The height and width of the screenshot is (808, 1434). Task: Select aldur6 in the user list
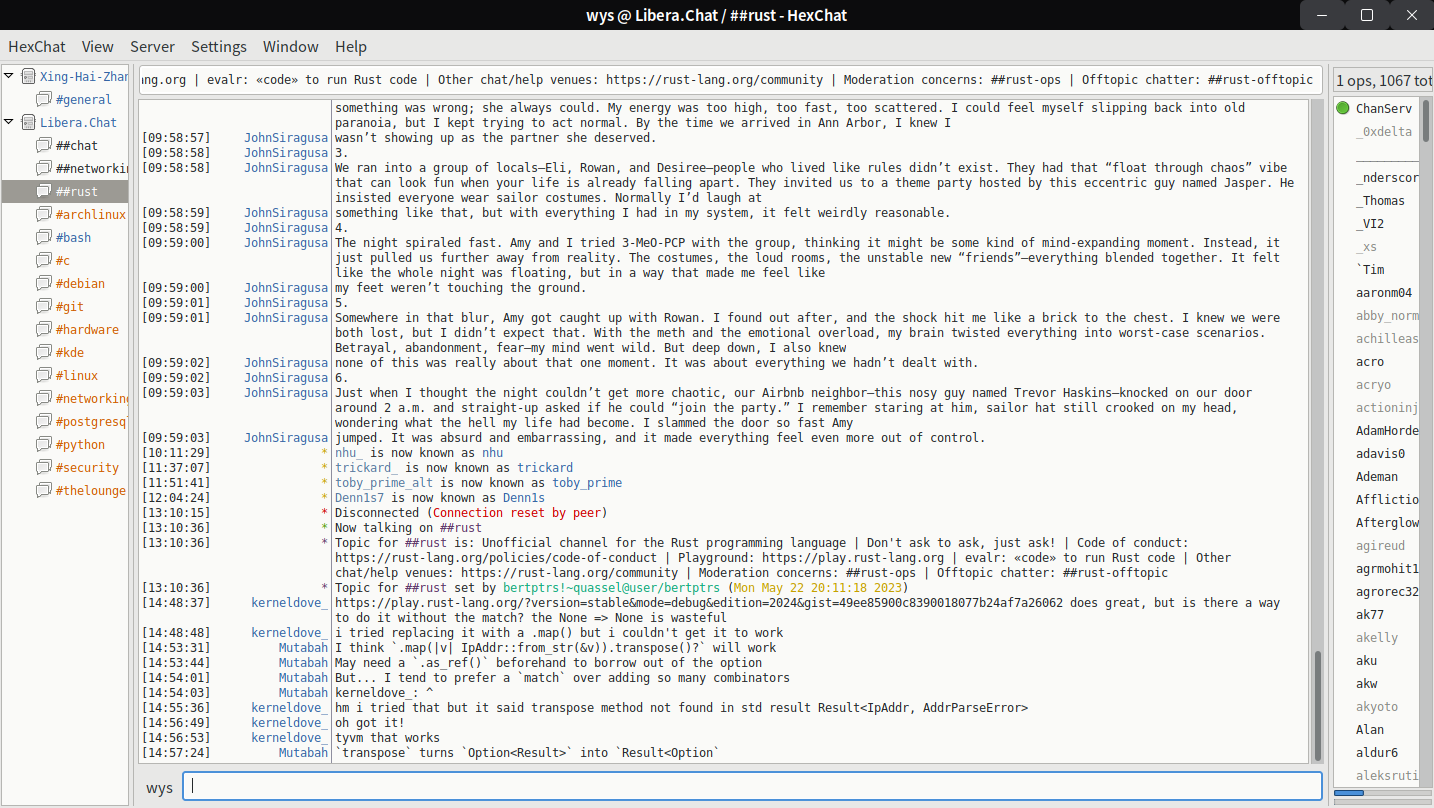click(1377, 752)
